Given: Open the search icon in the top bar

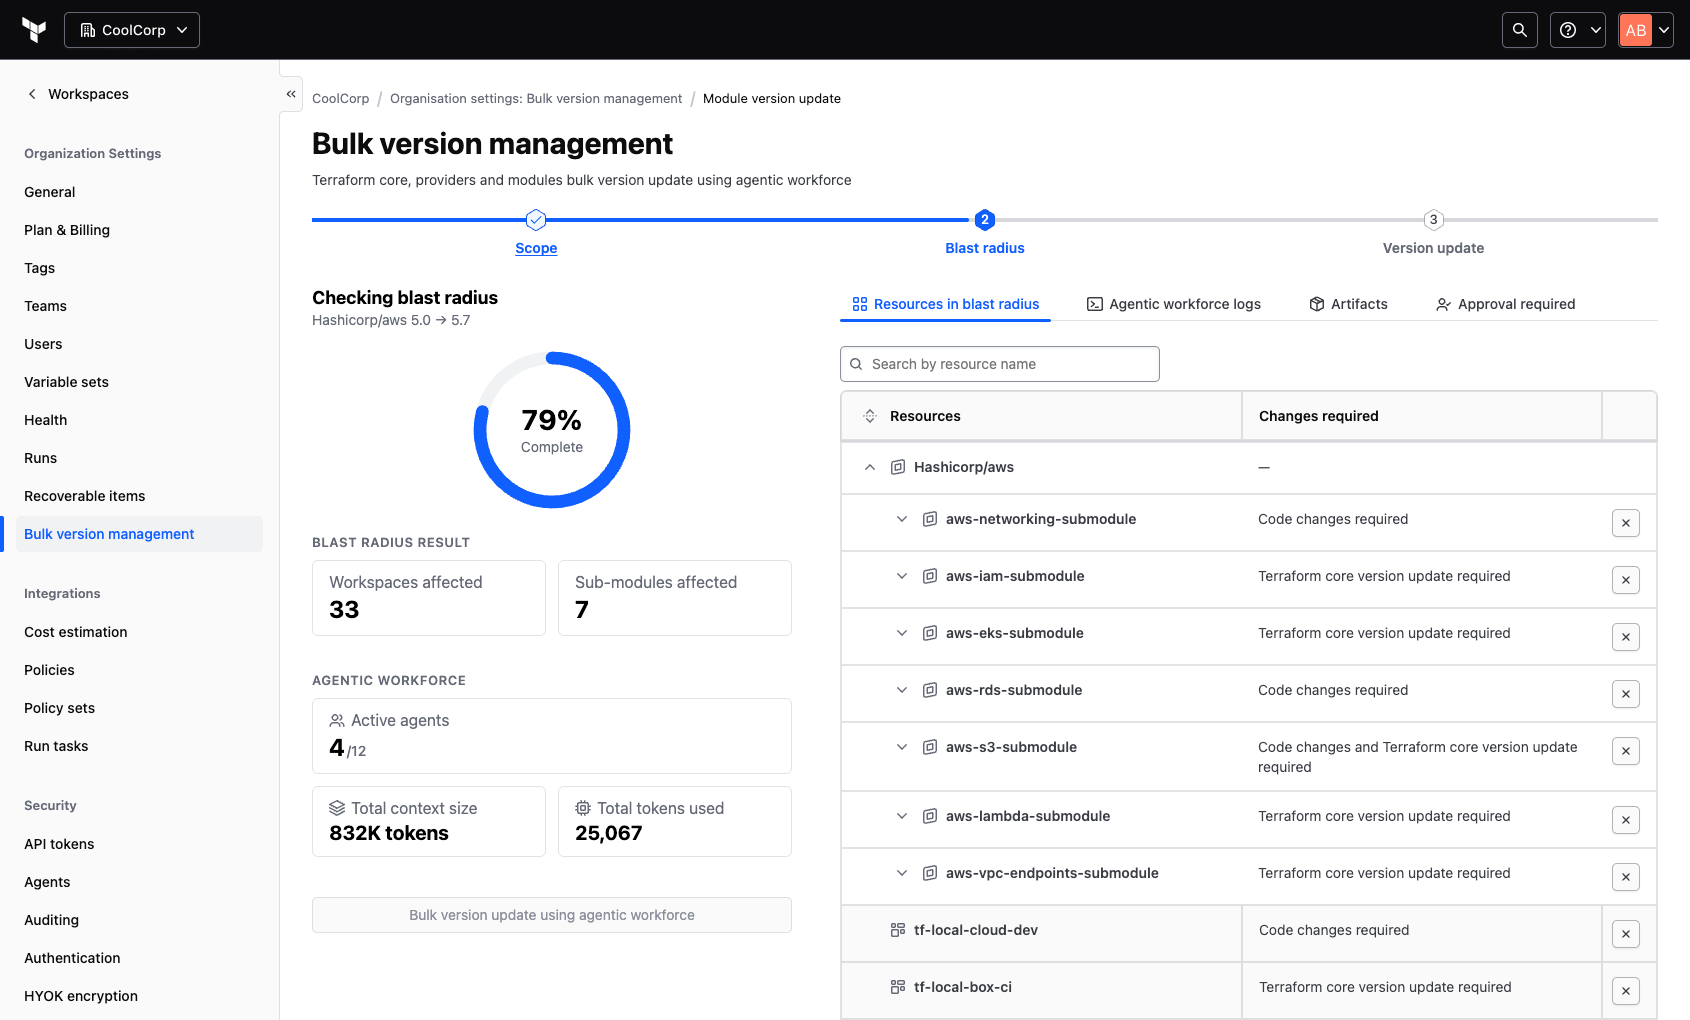Looking at the screenshot, I should click(1519, 30).
